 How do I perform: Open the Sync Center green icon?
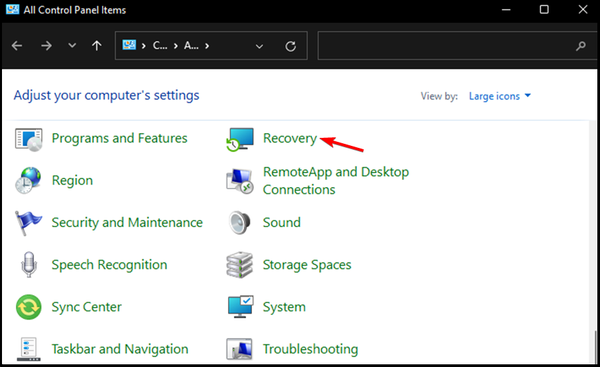pyautogui.click(x=29, y=307)
